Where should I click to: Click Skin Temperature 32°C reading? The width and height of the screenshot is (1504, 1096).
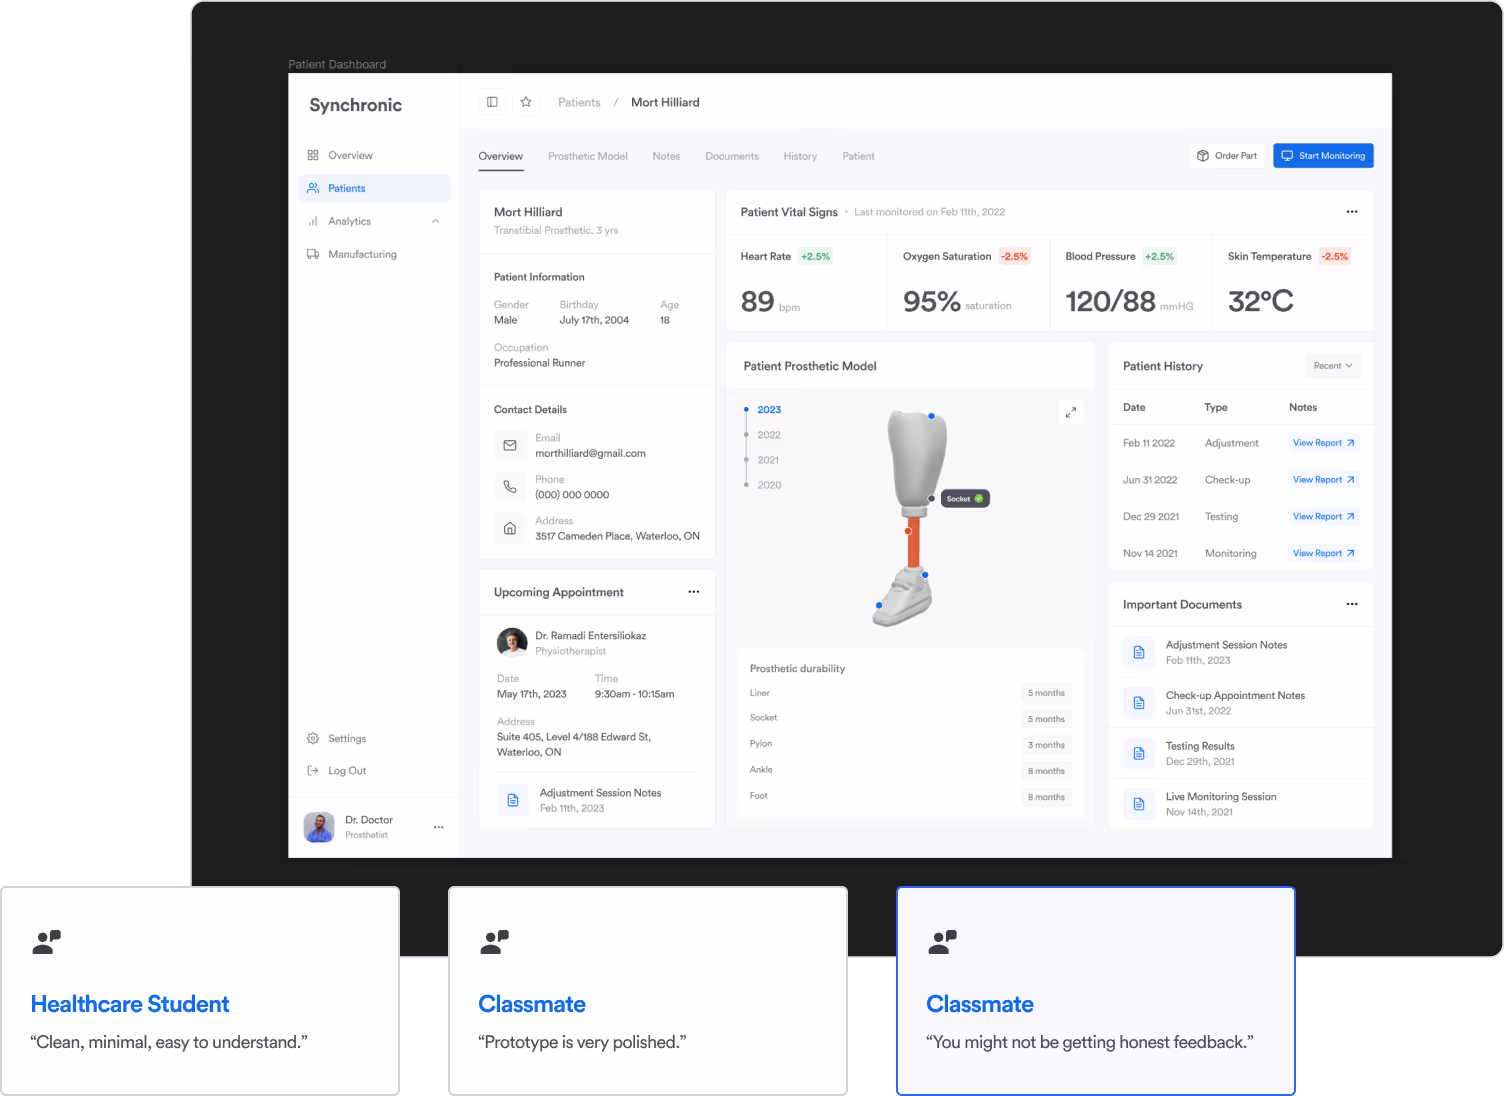(1260, 301)
